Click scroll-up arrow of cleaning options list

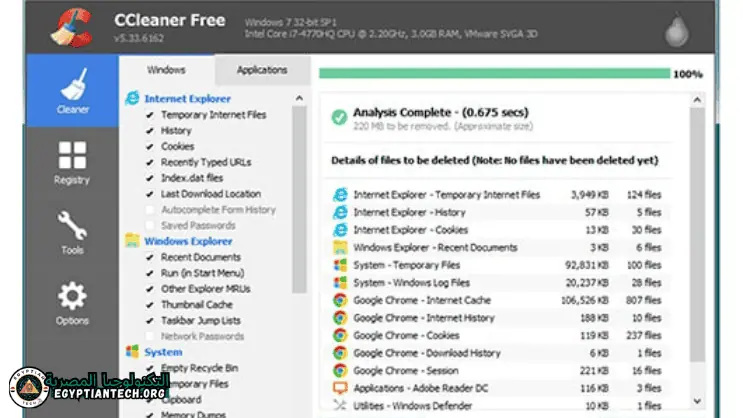(299, 98)
